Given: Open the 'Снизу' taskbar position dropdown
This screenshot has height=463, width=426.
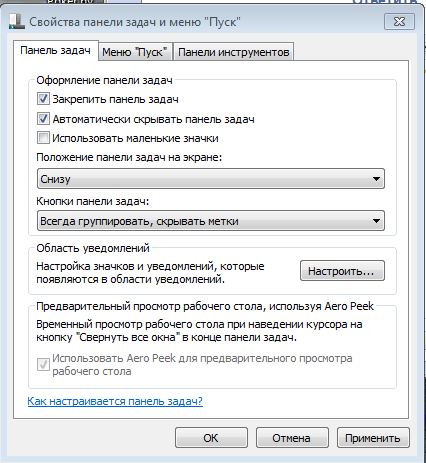Looking at the screenshot, I should [x=211, y=179].
